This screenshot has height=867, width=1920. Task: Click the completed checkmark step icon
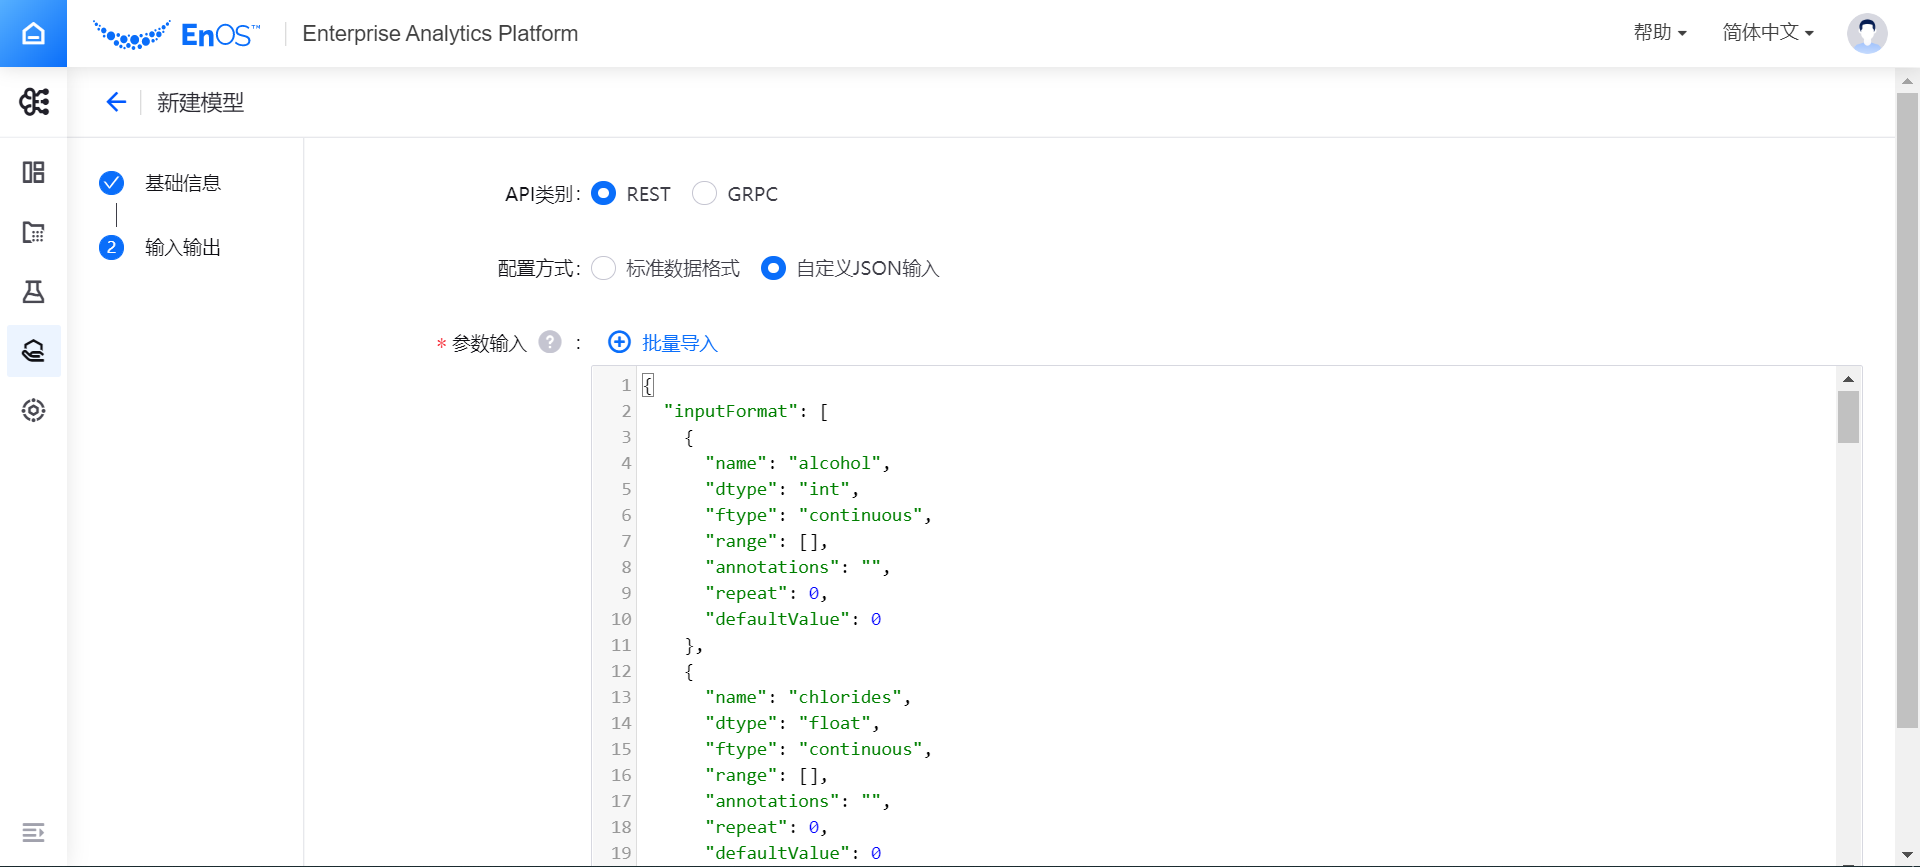(111, 183)
